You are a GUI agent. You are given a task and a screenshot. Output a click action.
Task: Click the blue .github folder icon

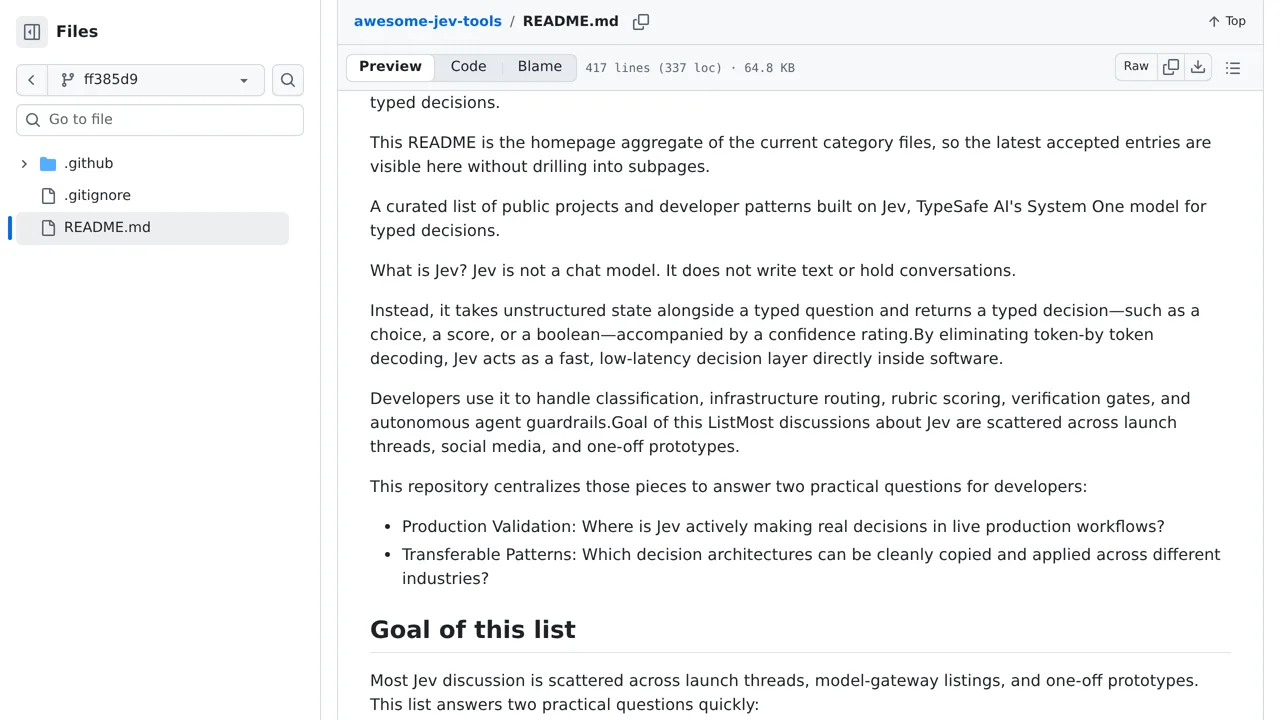coord(48,164)
